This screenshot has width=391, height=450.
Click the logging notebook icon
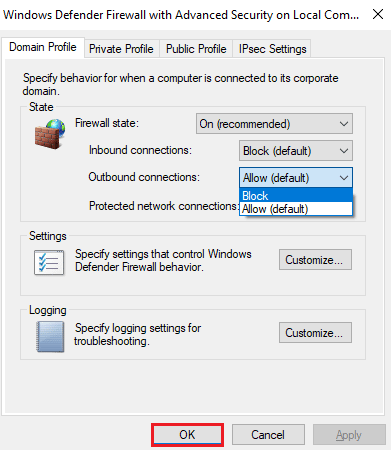tap(50, 337)
